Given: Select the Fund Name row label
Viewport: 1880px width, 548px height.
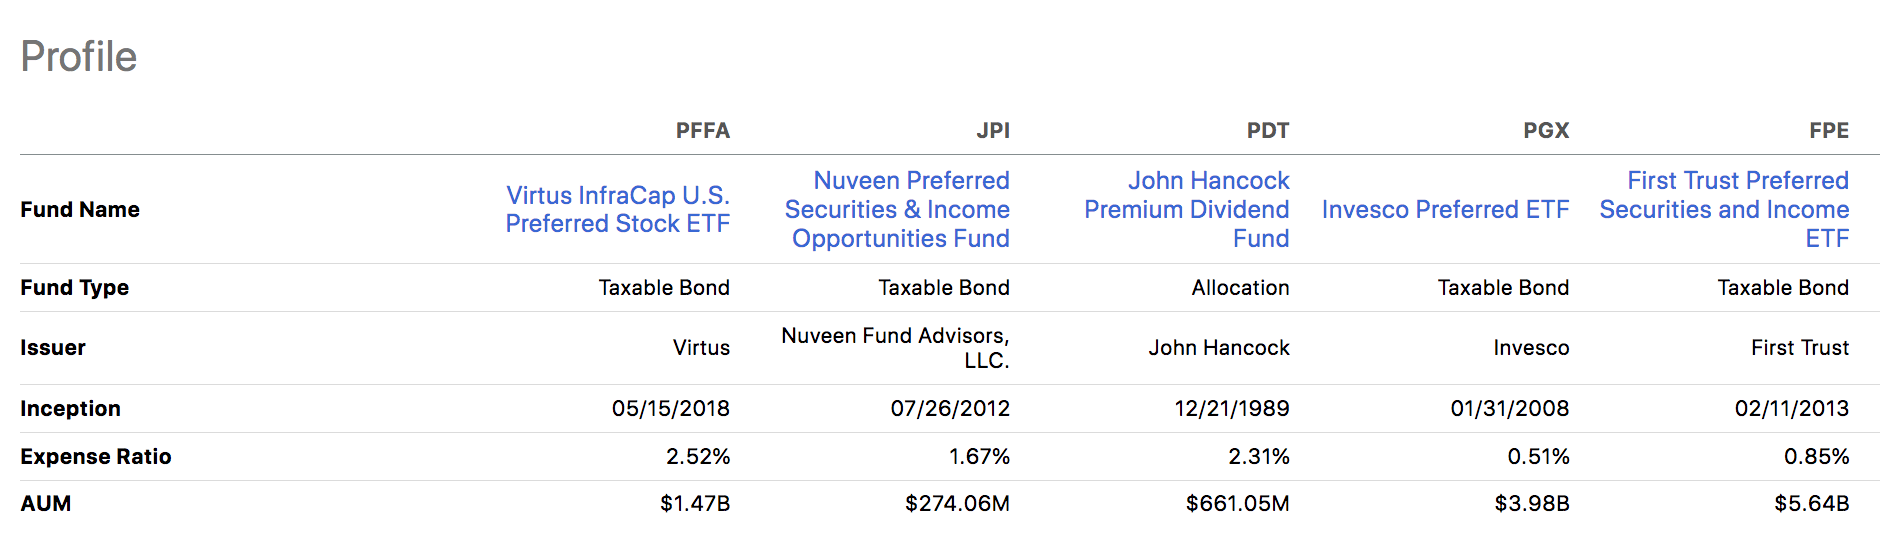Looking at the screenshot, I should (80, 209).
